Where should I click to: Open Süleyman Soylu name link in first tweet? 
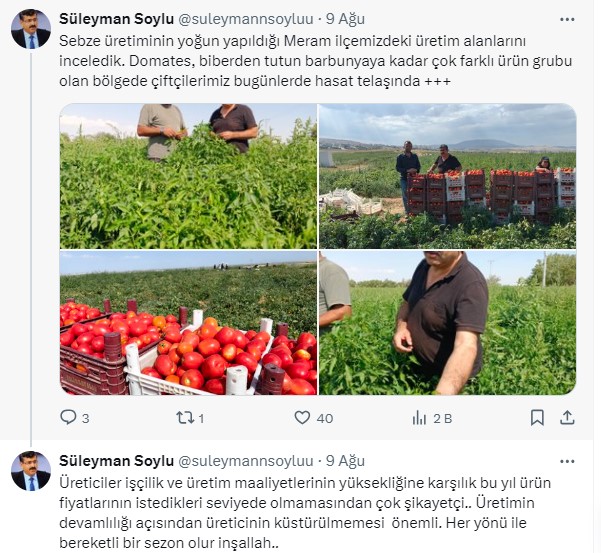point(117,19)
